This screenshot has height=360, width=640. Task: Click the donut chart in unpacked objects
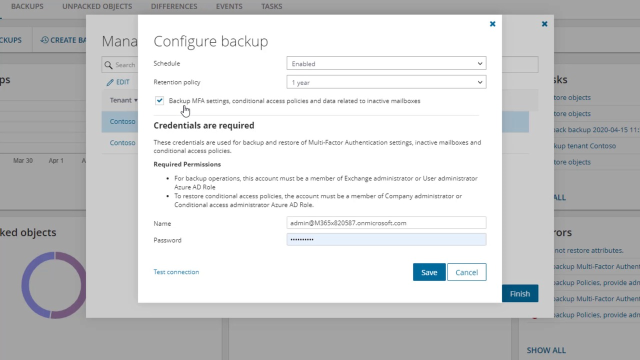(x=53, y=285)
